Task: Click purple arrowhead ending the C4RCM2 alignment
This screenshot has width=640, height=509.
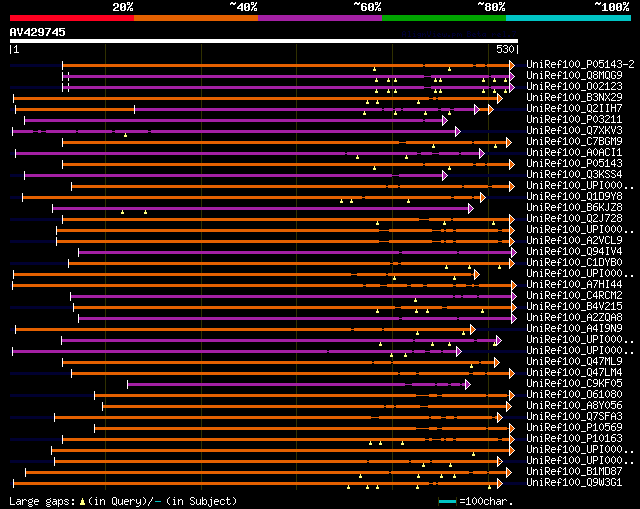Action: [x=514, y=296]
